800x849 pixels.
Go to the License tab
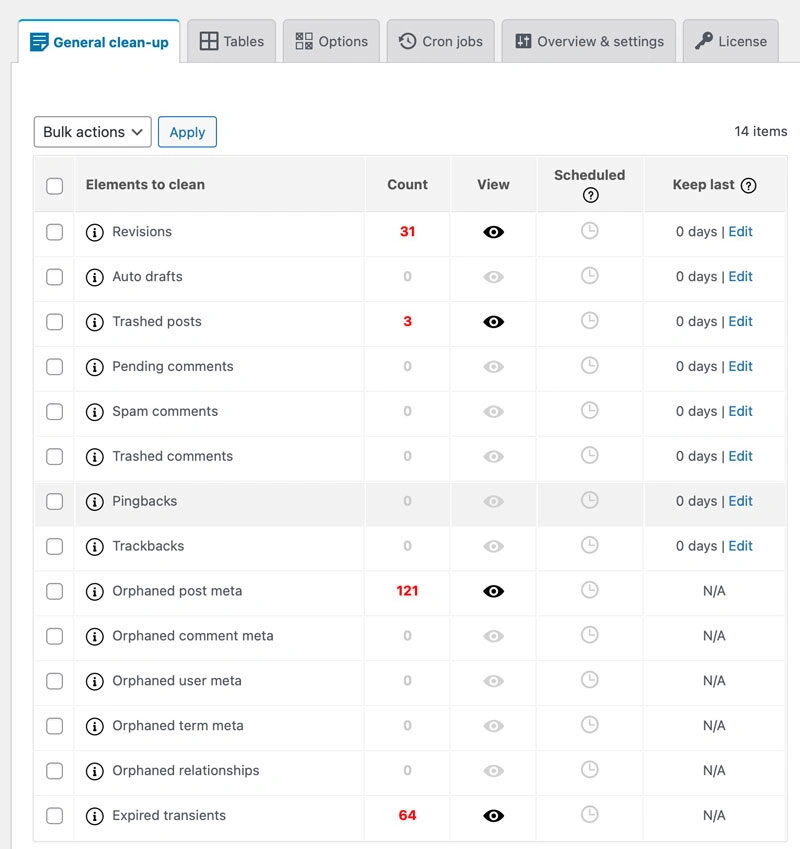pyautogui.click(x=731, y=41)
